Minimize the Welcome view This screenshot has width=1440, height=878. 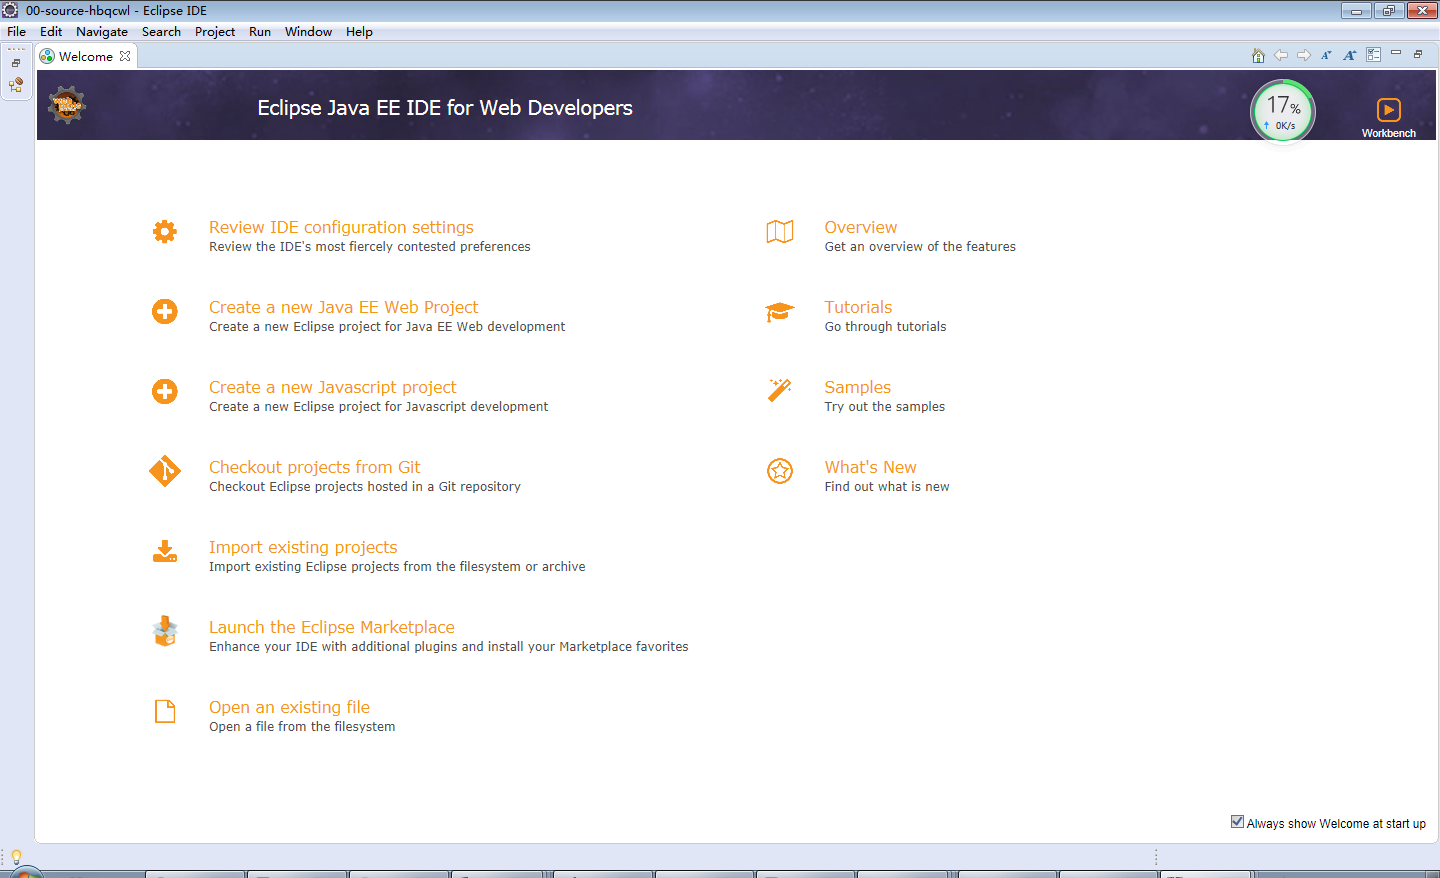tap(1396, 53)
